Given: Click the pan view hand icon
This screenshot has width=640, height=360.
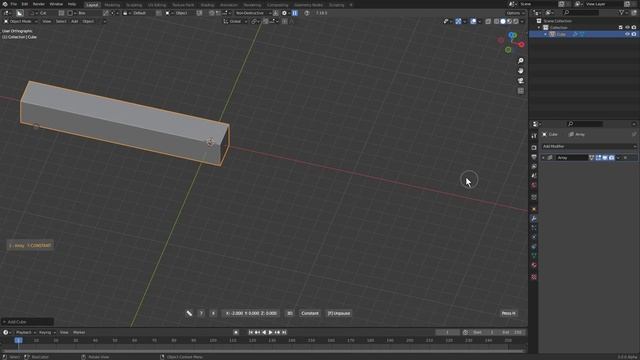Looking at the screenshot, I should [x=521, y=71].
